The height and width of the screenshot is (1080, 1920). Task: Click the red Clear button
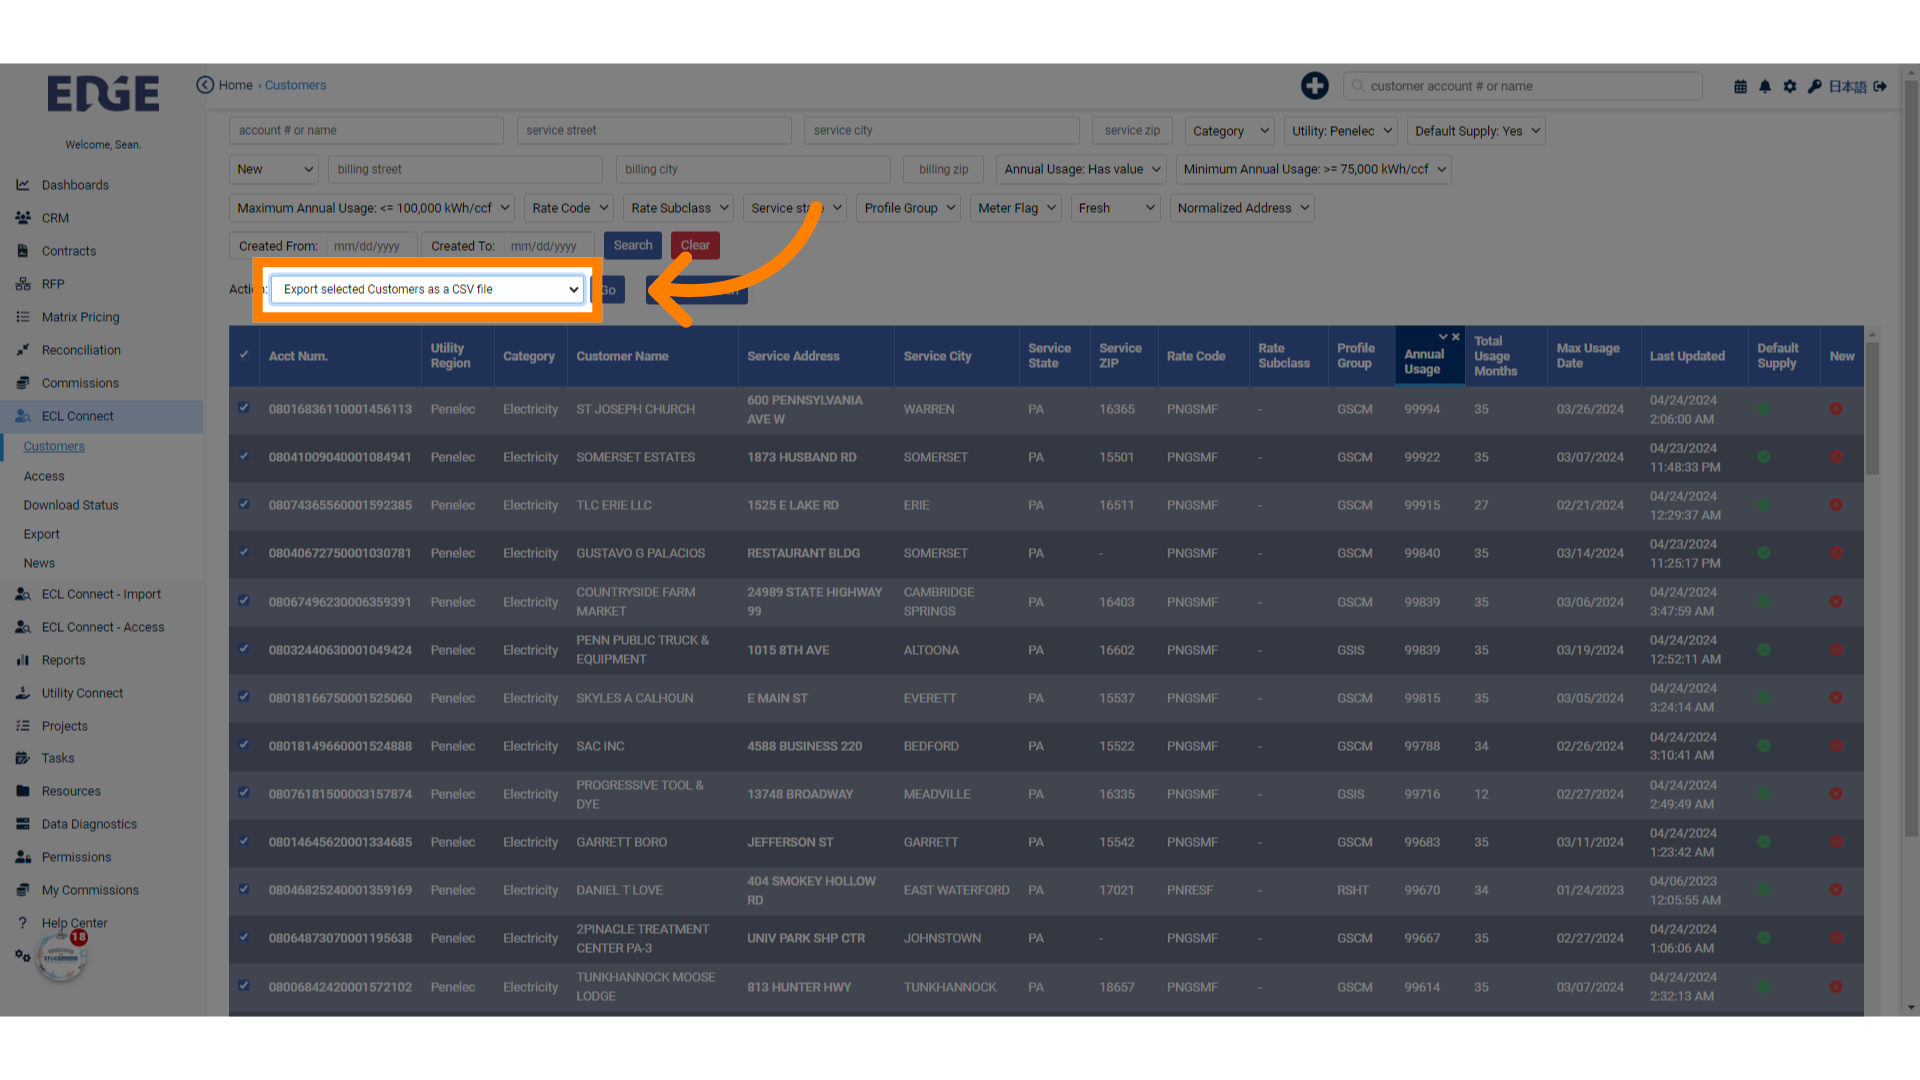click(695, 246)
